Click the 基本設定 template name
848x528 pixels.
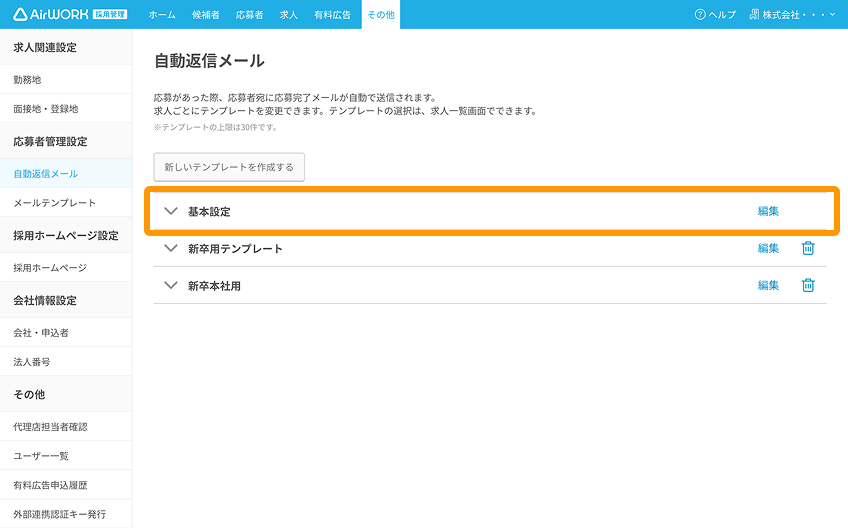tap(209, 212)
